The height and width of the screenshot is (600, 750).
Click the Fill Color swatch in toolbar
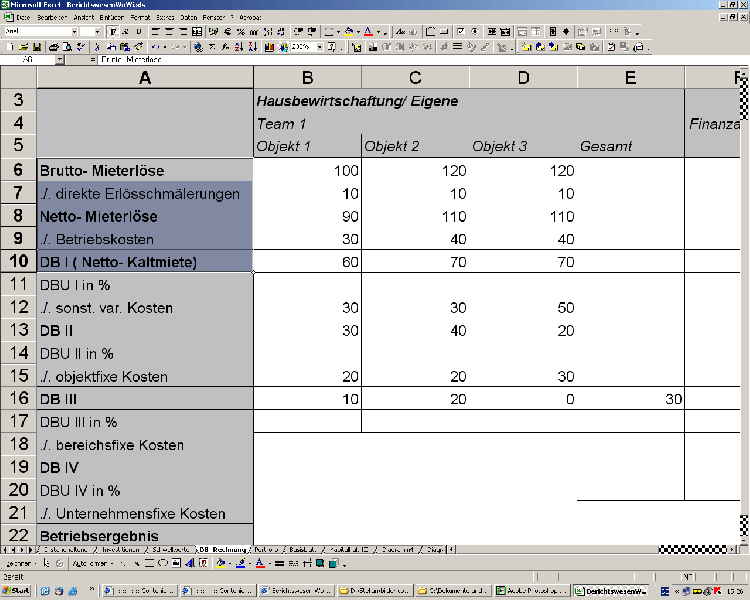pyautogui.click(x=349, y=32)
